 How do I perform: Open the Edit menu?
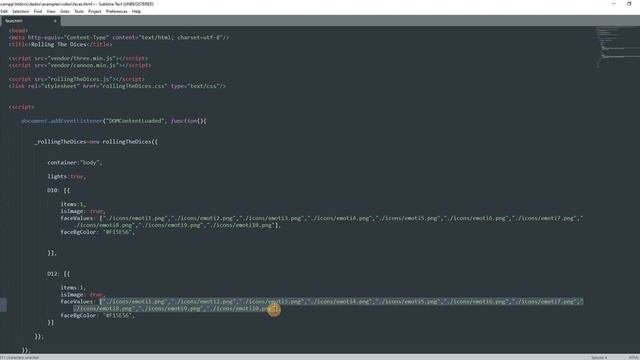pos(4,11)
